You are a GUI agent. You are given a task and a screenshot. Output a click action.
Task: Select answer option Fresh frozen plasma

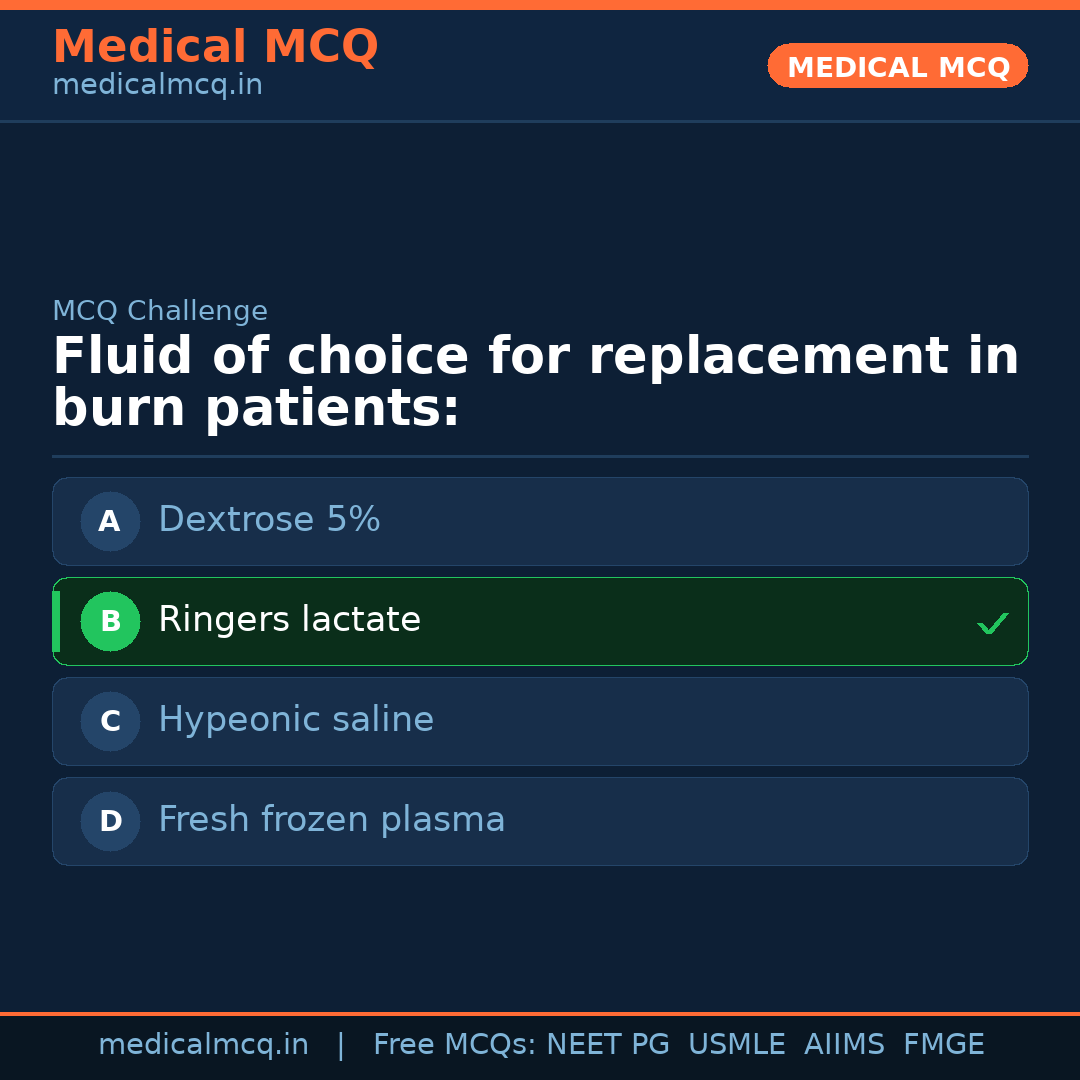540,821
